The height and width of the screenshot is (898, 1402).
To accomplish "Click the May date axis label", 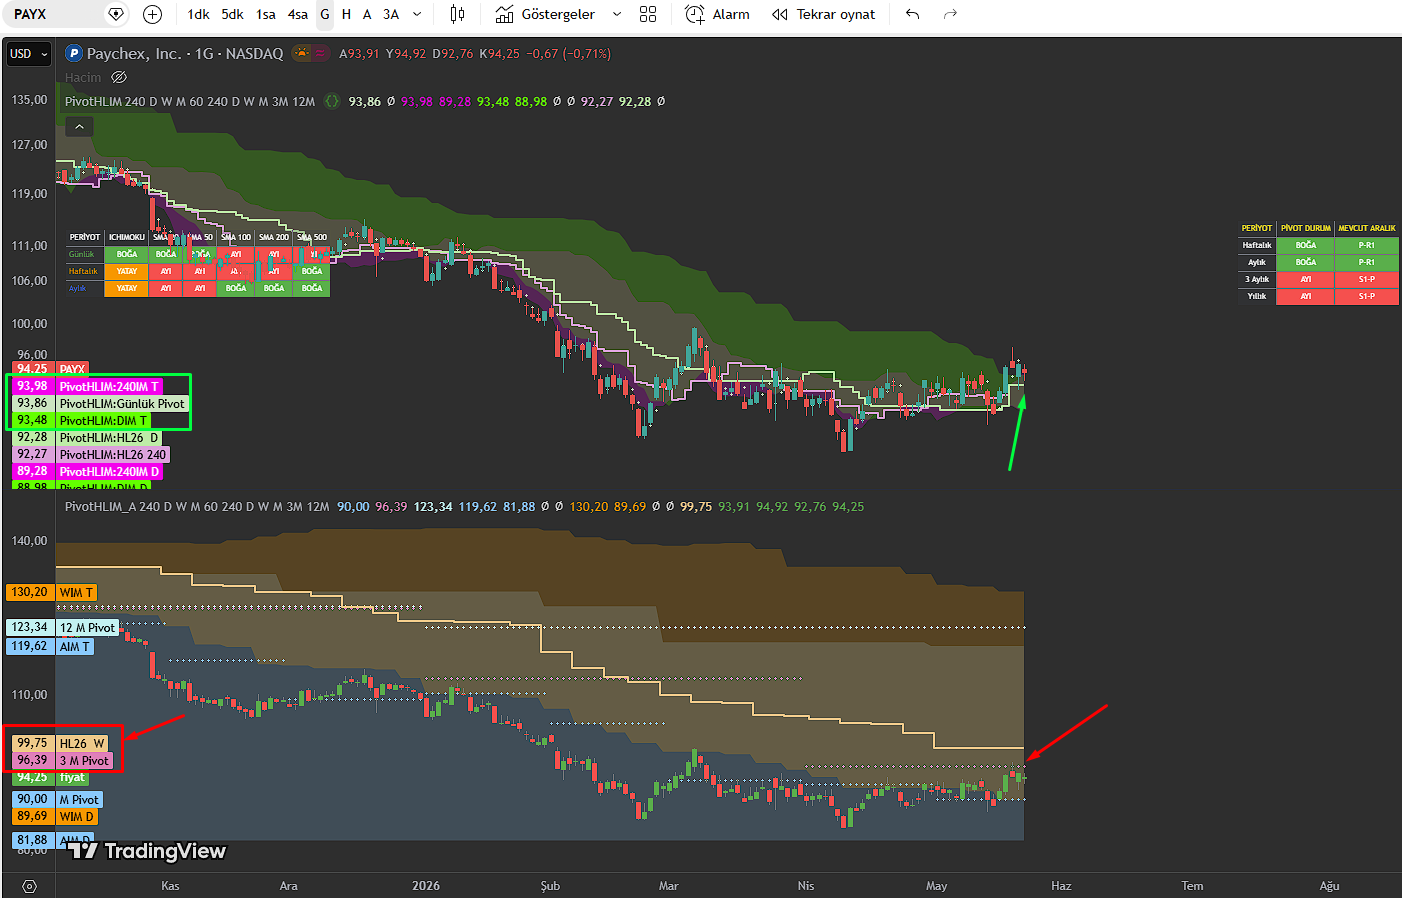I will click(937, 886).
